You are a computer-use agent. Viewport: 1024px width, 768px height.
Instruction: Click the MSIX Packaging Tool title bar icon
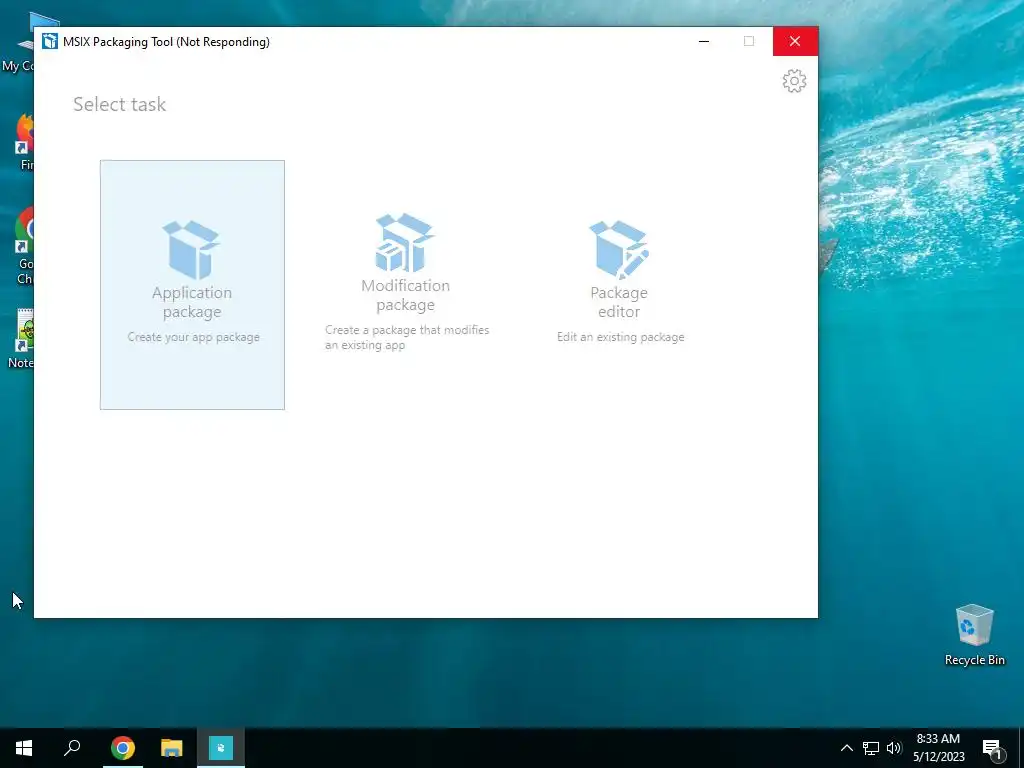(x=50, y=41)
